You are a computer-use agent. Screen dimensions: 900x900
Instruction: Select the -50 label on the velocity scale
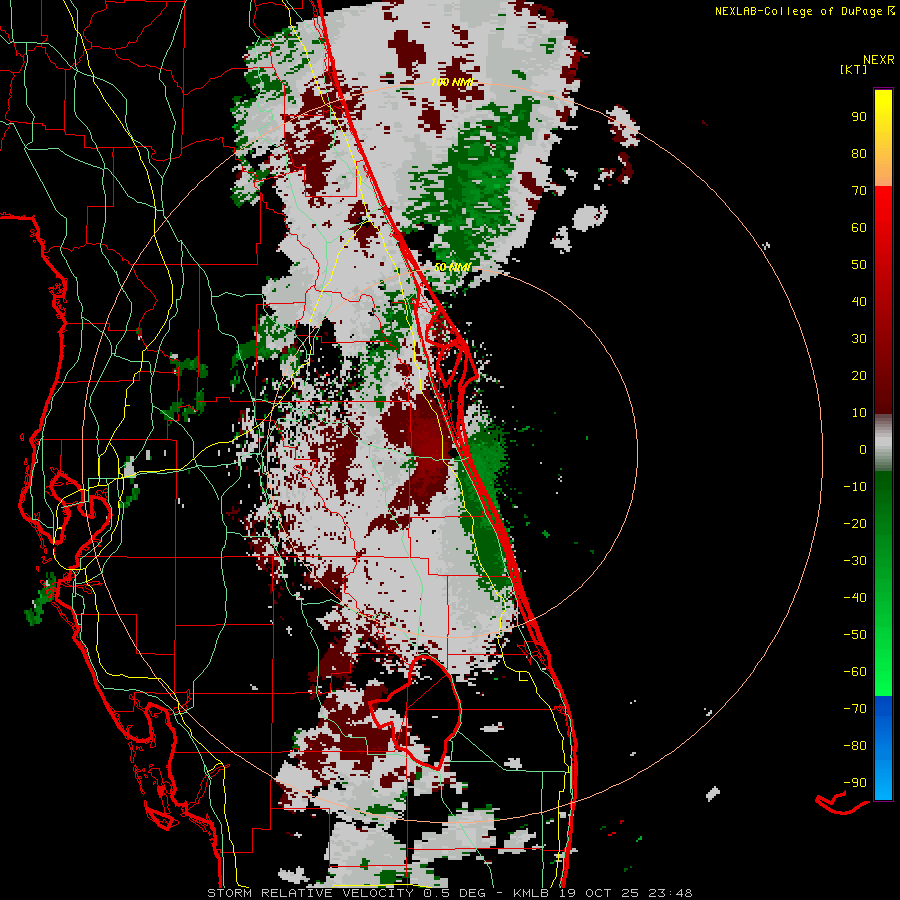click(855, 635)
